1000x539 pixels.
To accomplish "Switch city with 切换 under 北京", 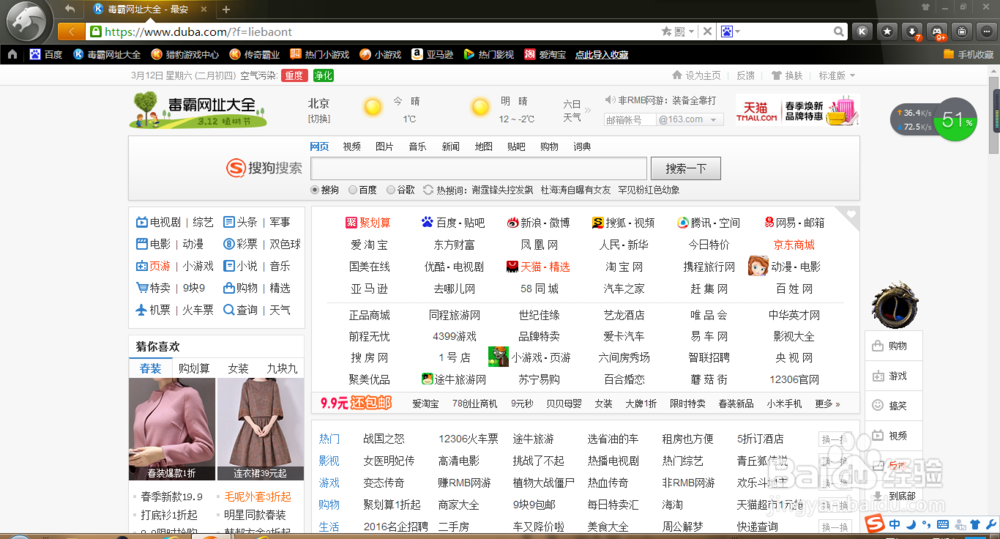I will coord(319,119).
